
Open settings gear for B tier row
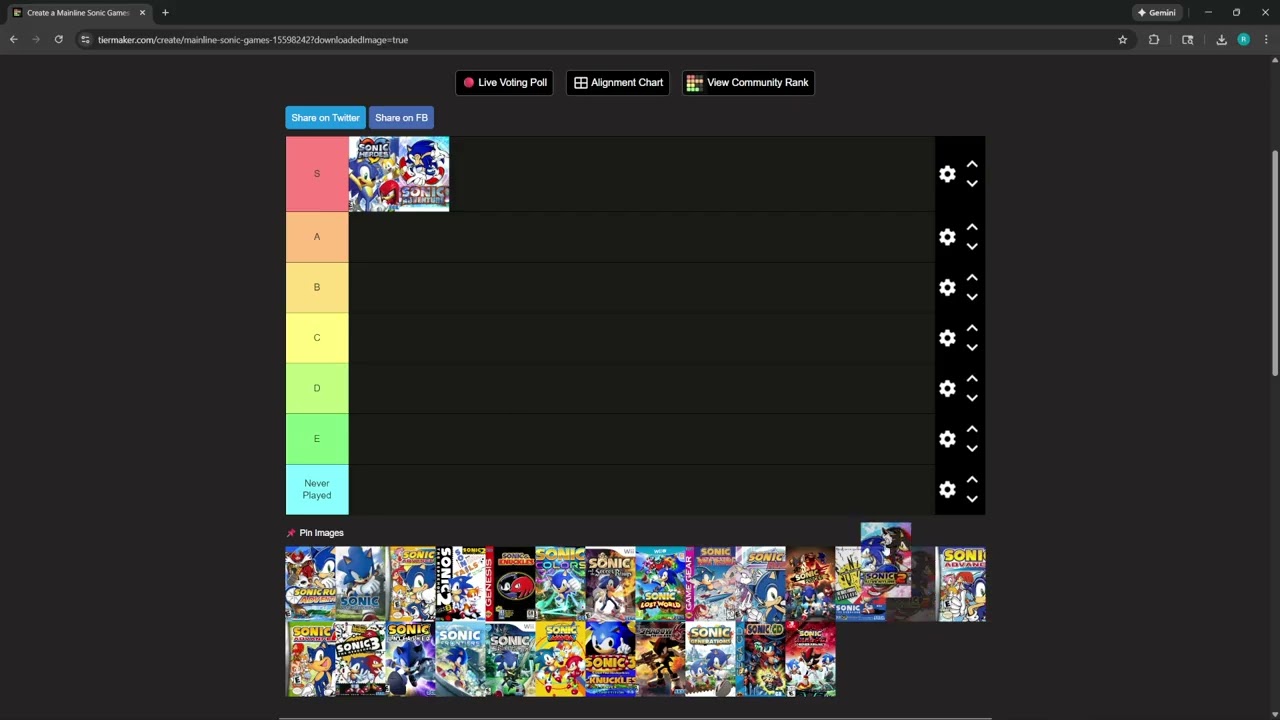947,288
